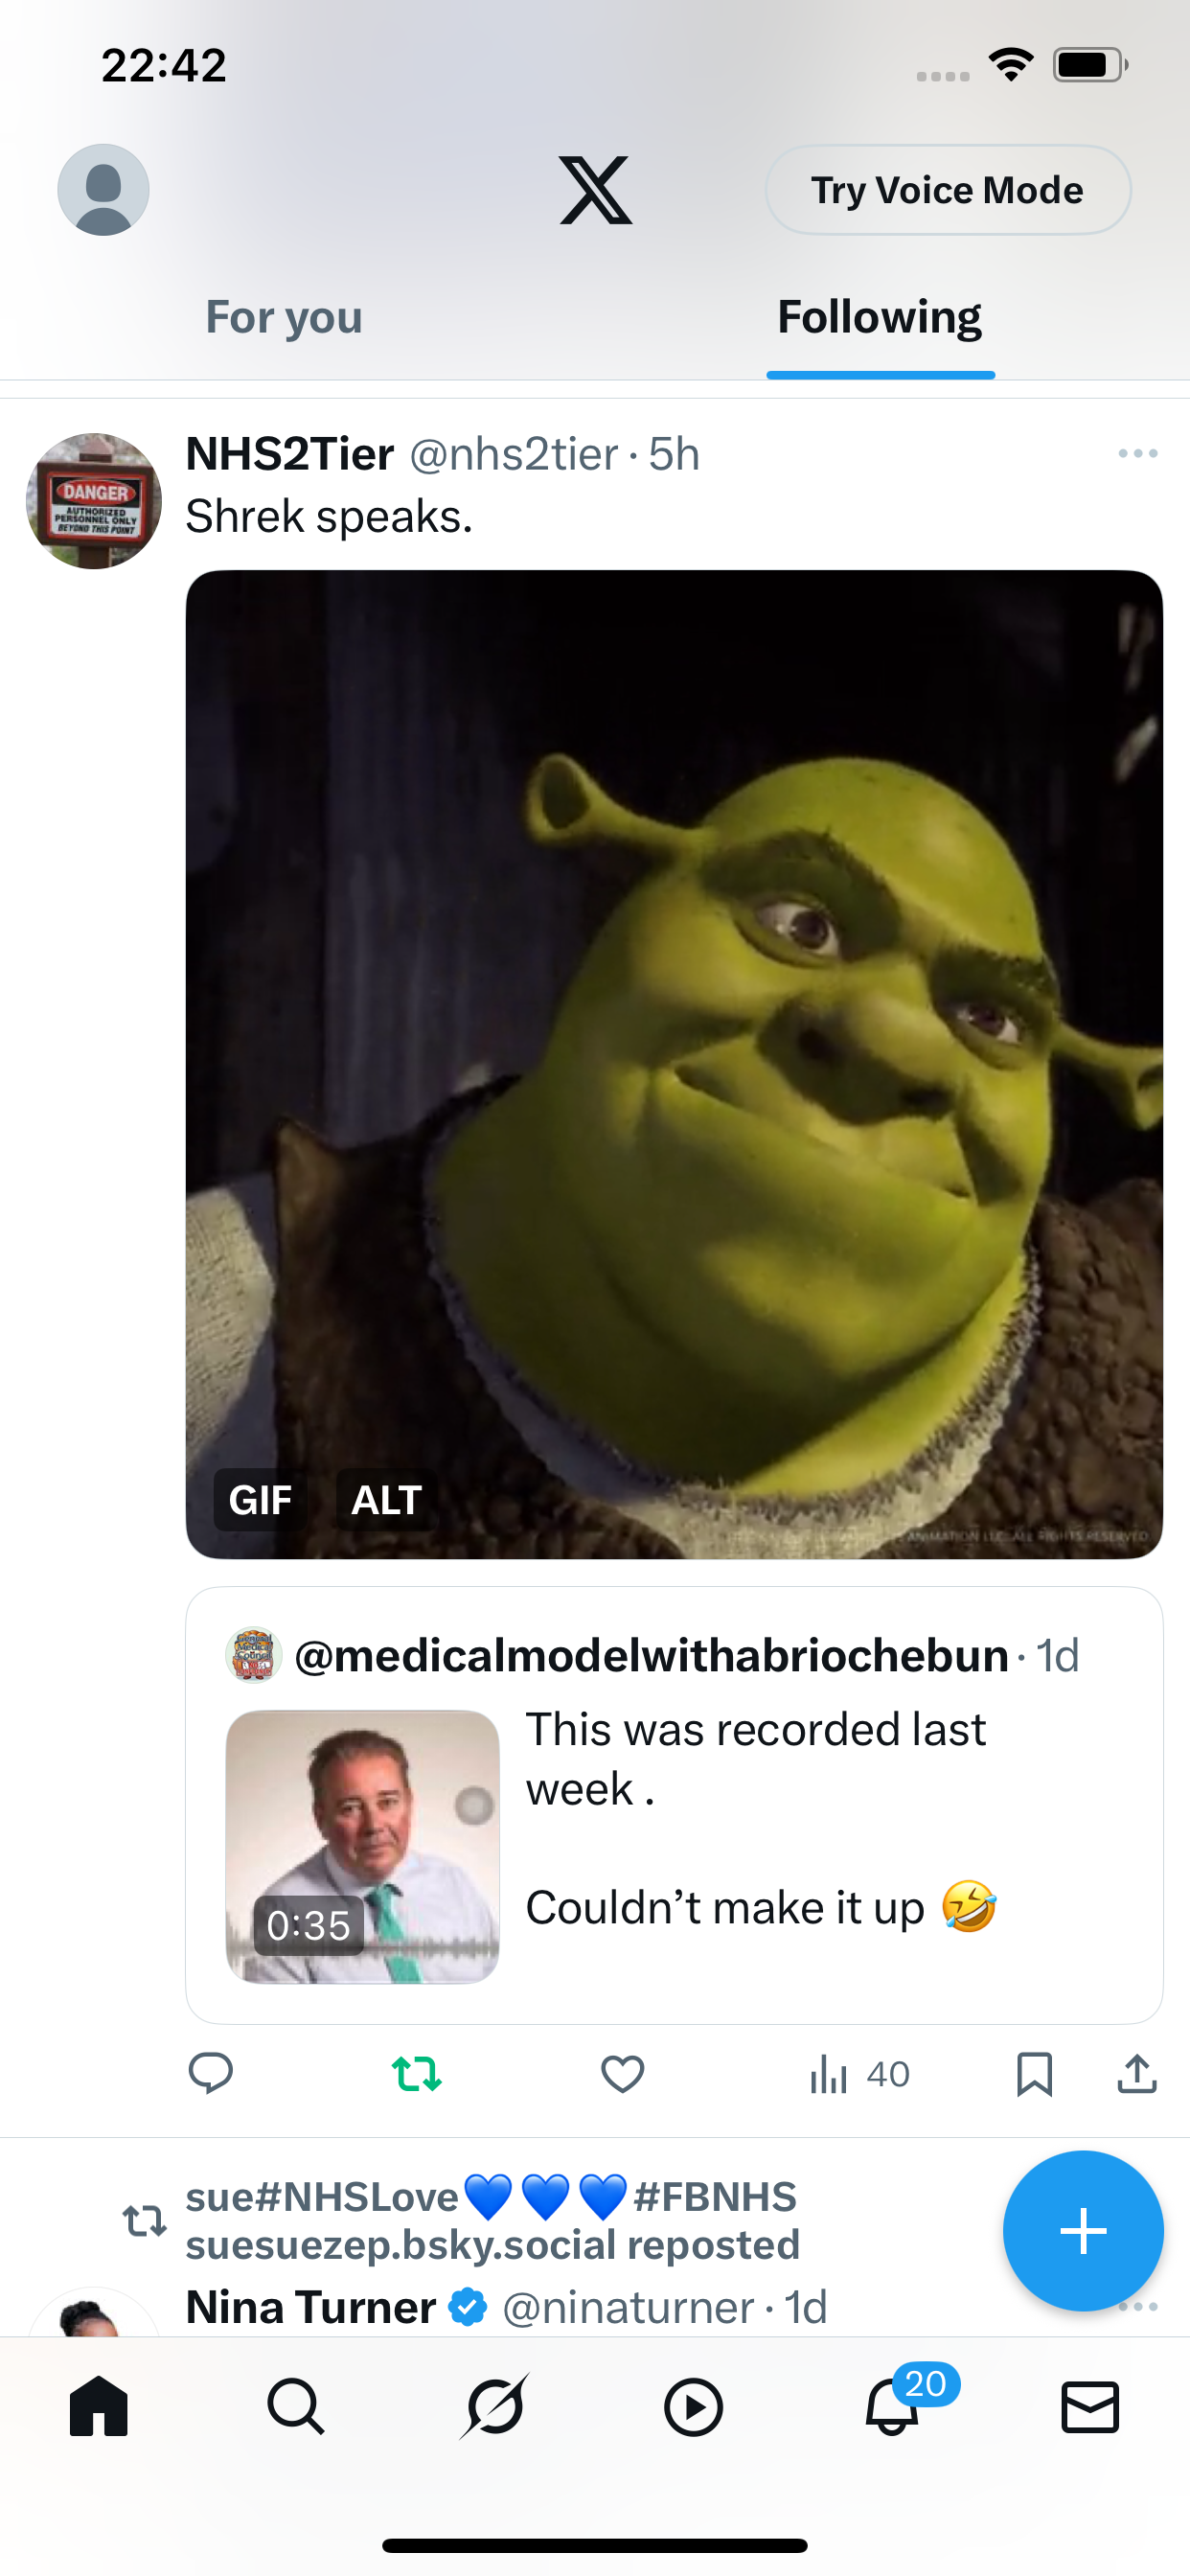Open the profile avatar menu

point(103,190)
